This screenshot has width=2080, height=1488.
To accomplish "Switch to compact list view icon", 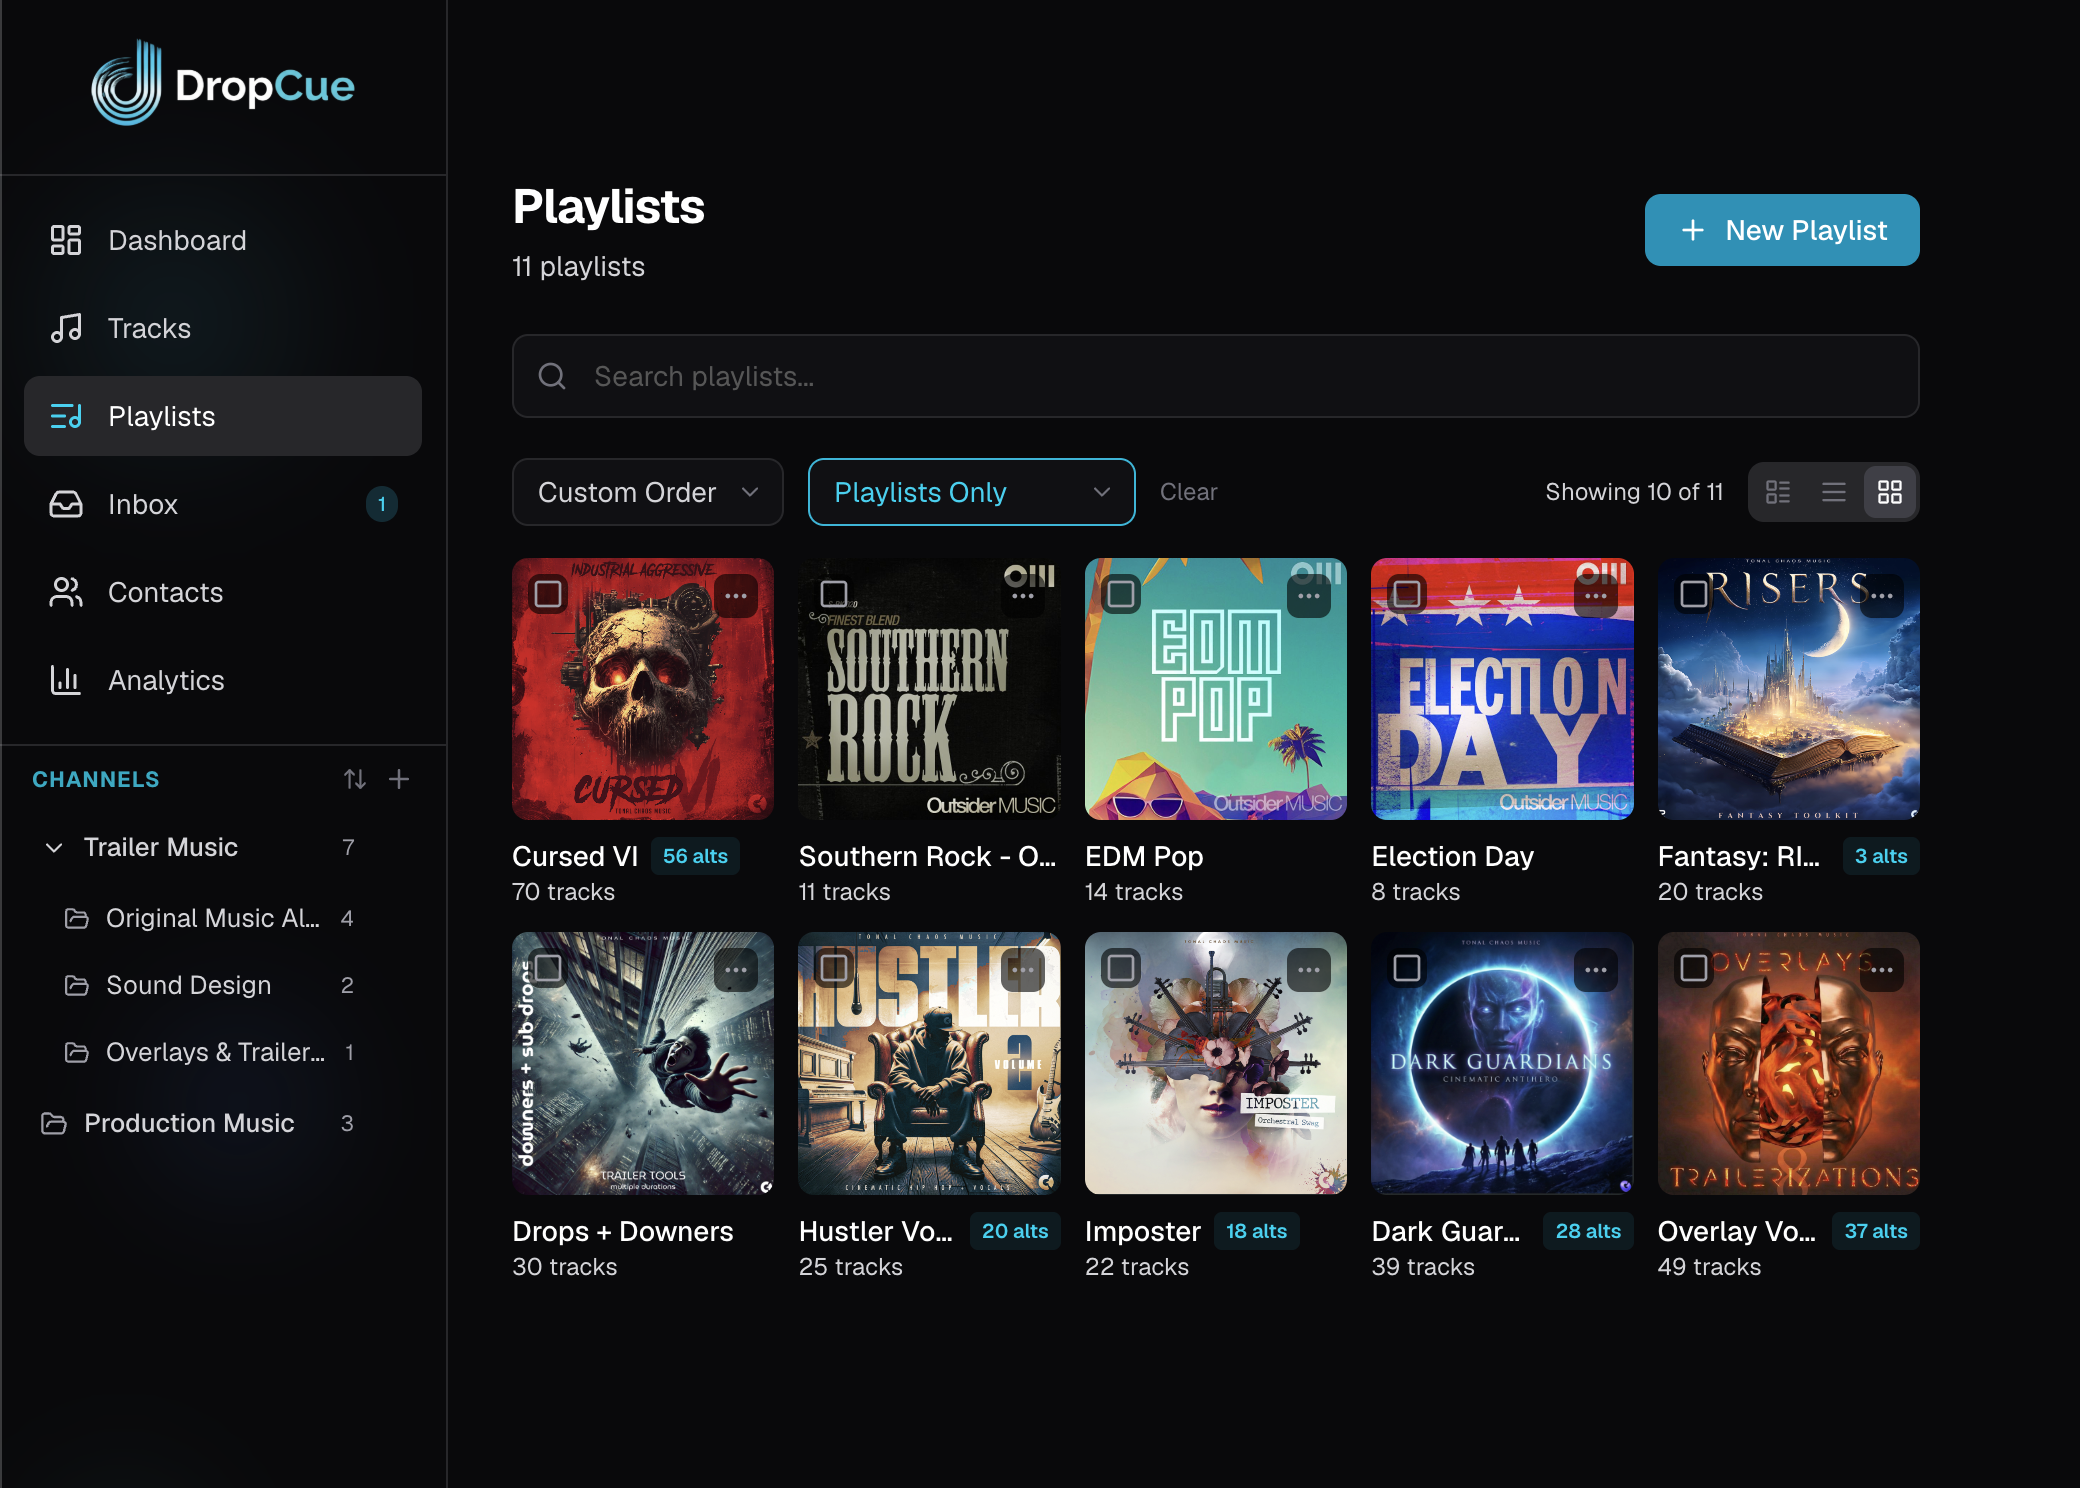I will pyautogui.click(x=1833, y=492).
